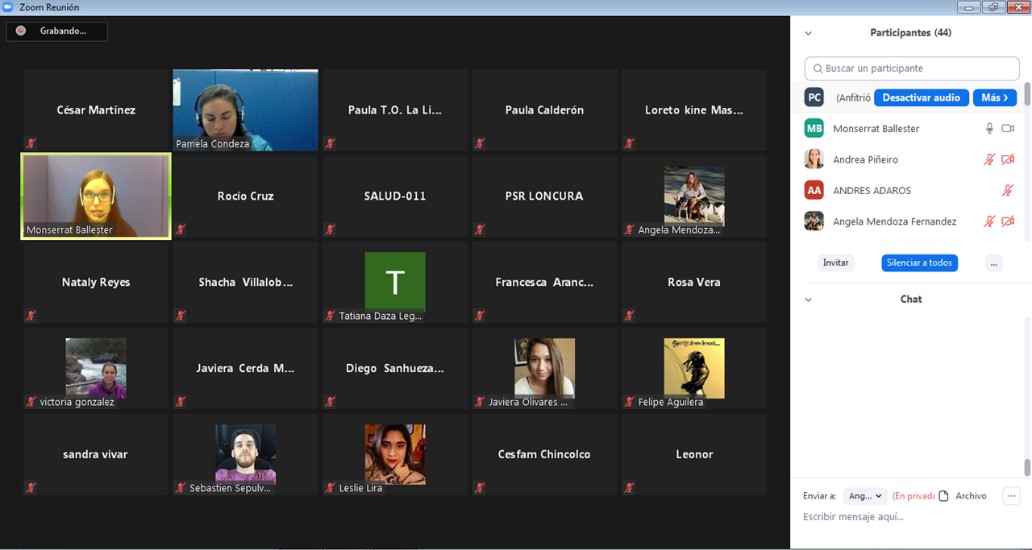
Task: Collapse the Participantes panel chevron
Action: tap(808, 33)
